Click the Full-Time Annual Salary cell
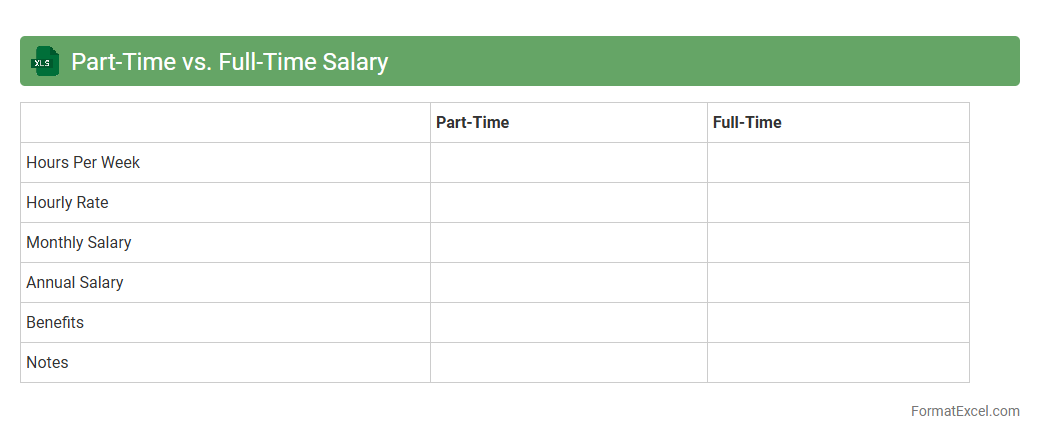 tap(838, 282)
